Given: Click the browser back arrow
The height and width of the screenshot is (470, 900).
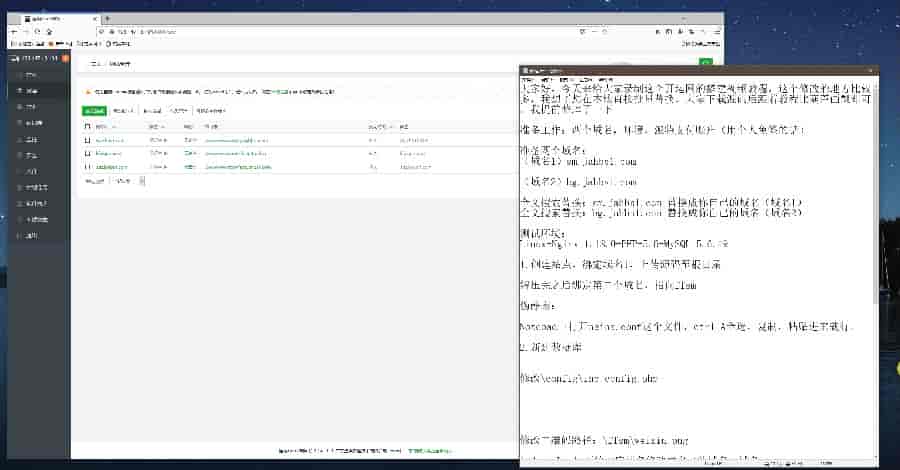Looking at the screenshot, I should pos(13,32).
